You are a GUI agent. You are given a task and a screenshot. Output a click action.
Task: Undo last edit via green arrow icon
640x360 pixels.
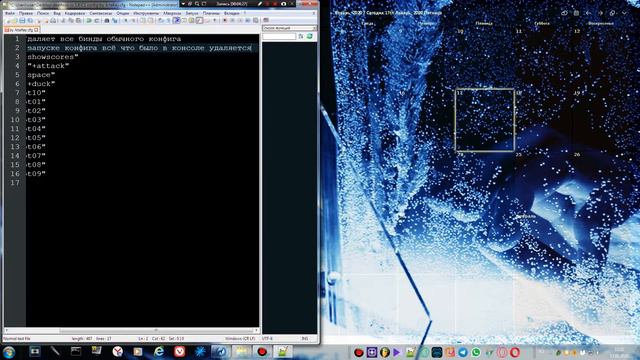coord(89,20)
